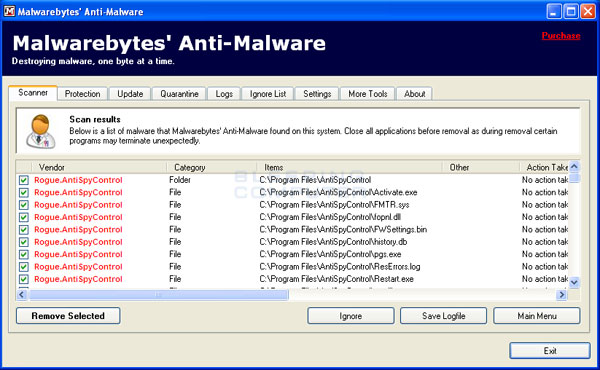The width and height of the screenshot is (600, 370).
Task: Switch to the Scanner tab
Action: 33,93
